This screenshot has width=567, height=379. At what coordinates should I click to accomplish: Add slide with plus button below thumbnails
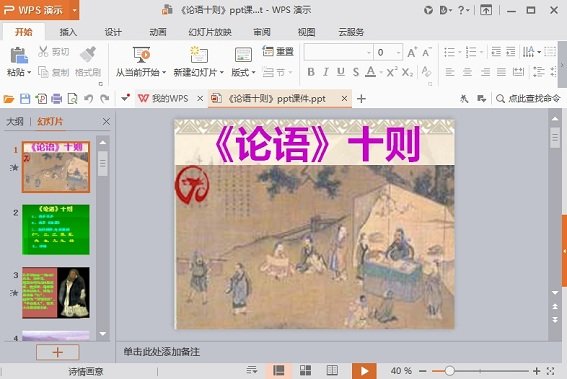[x=57, y=352]
